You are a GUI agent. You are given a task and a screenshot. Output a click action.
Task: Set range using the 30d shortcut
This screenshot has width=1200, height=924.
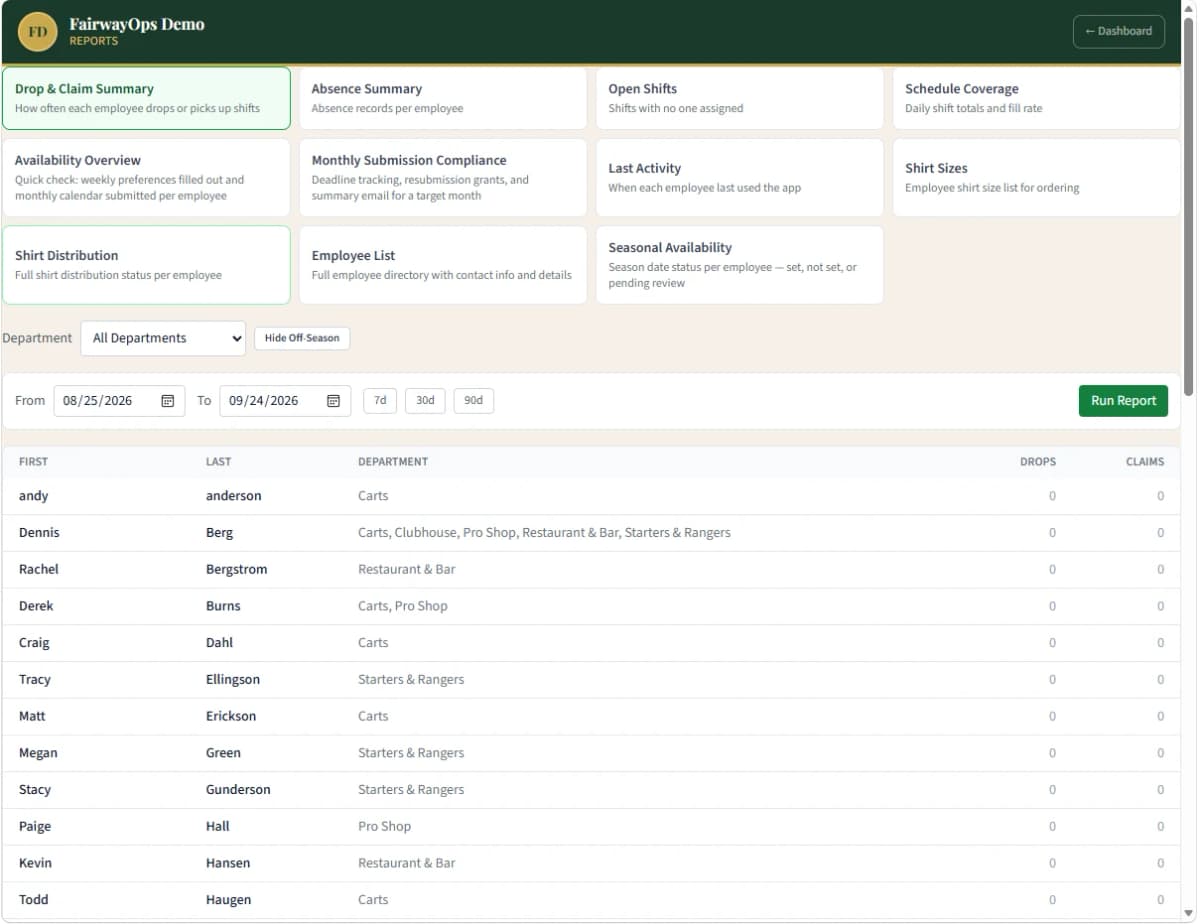pos(425,401)
